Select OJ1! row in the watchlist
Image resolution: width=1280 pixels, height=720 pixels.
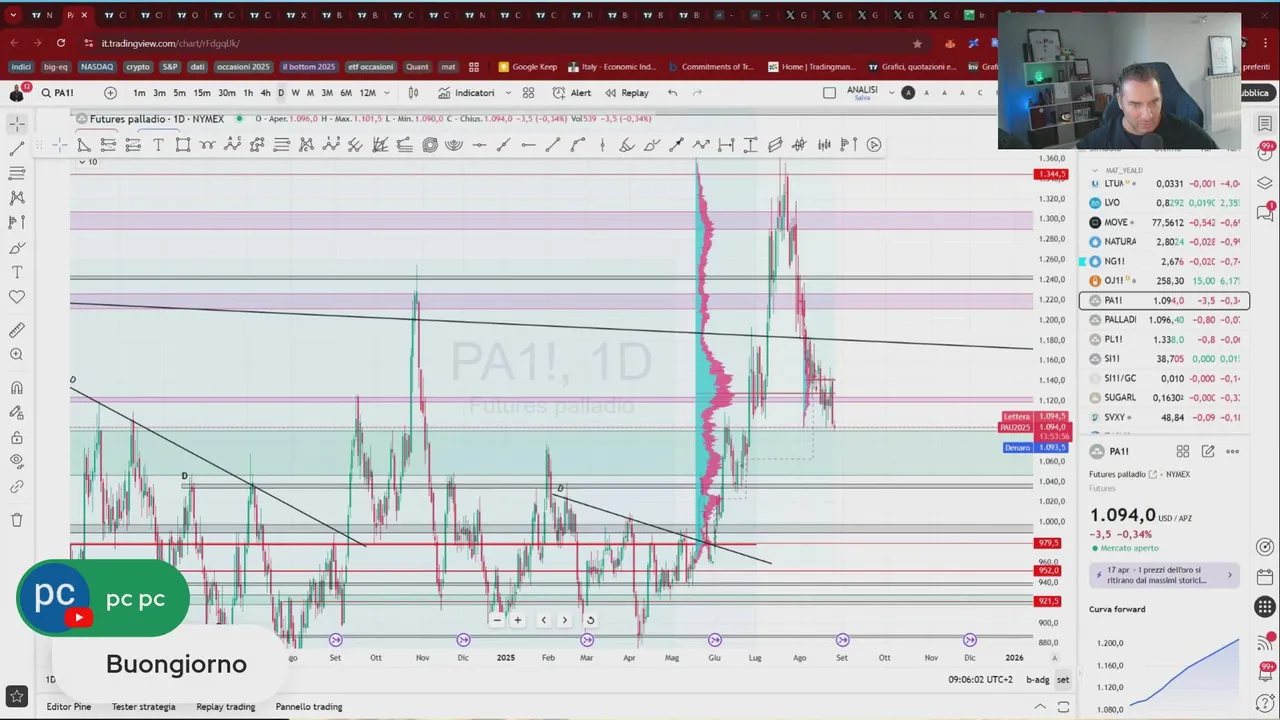(x=1165, y=281)
